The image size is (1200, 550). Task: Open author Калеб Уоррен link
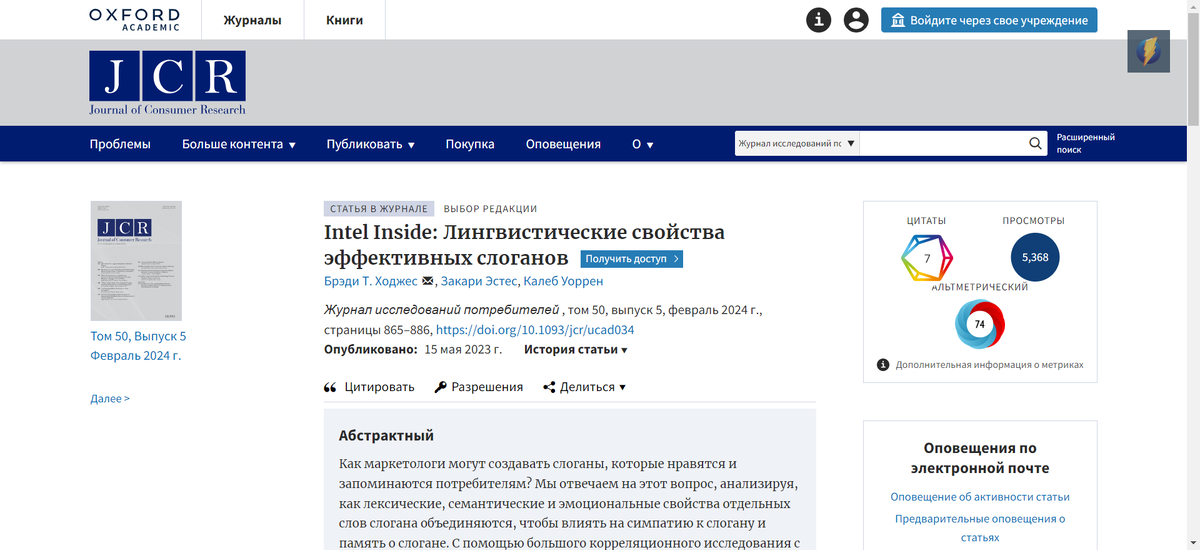click(x=564, y=281)
